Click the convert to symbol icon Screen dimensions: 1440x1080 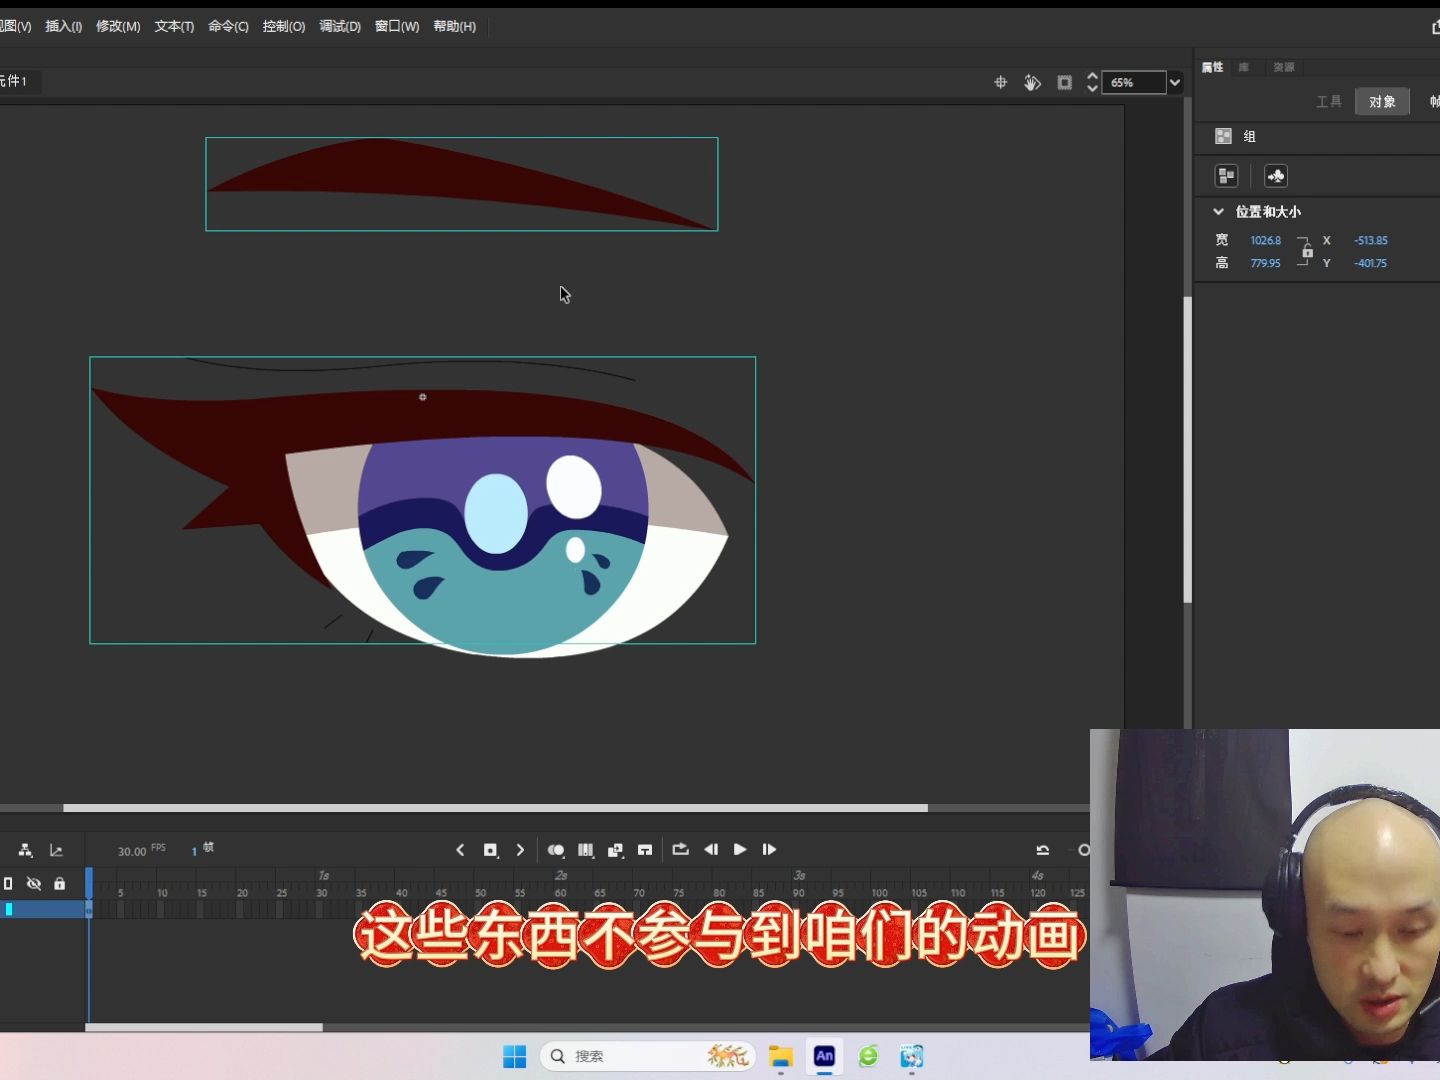click(1276, 176)
